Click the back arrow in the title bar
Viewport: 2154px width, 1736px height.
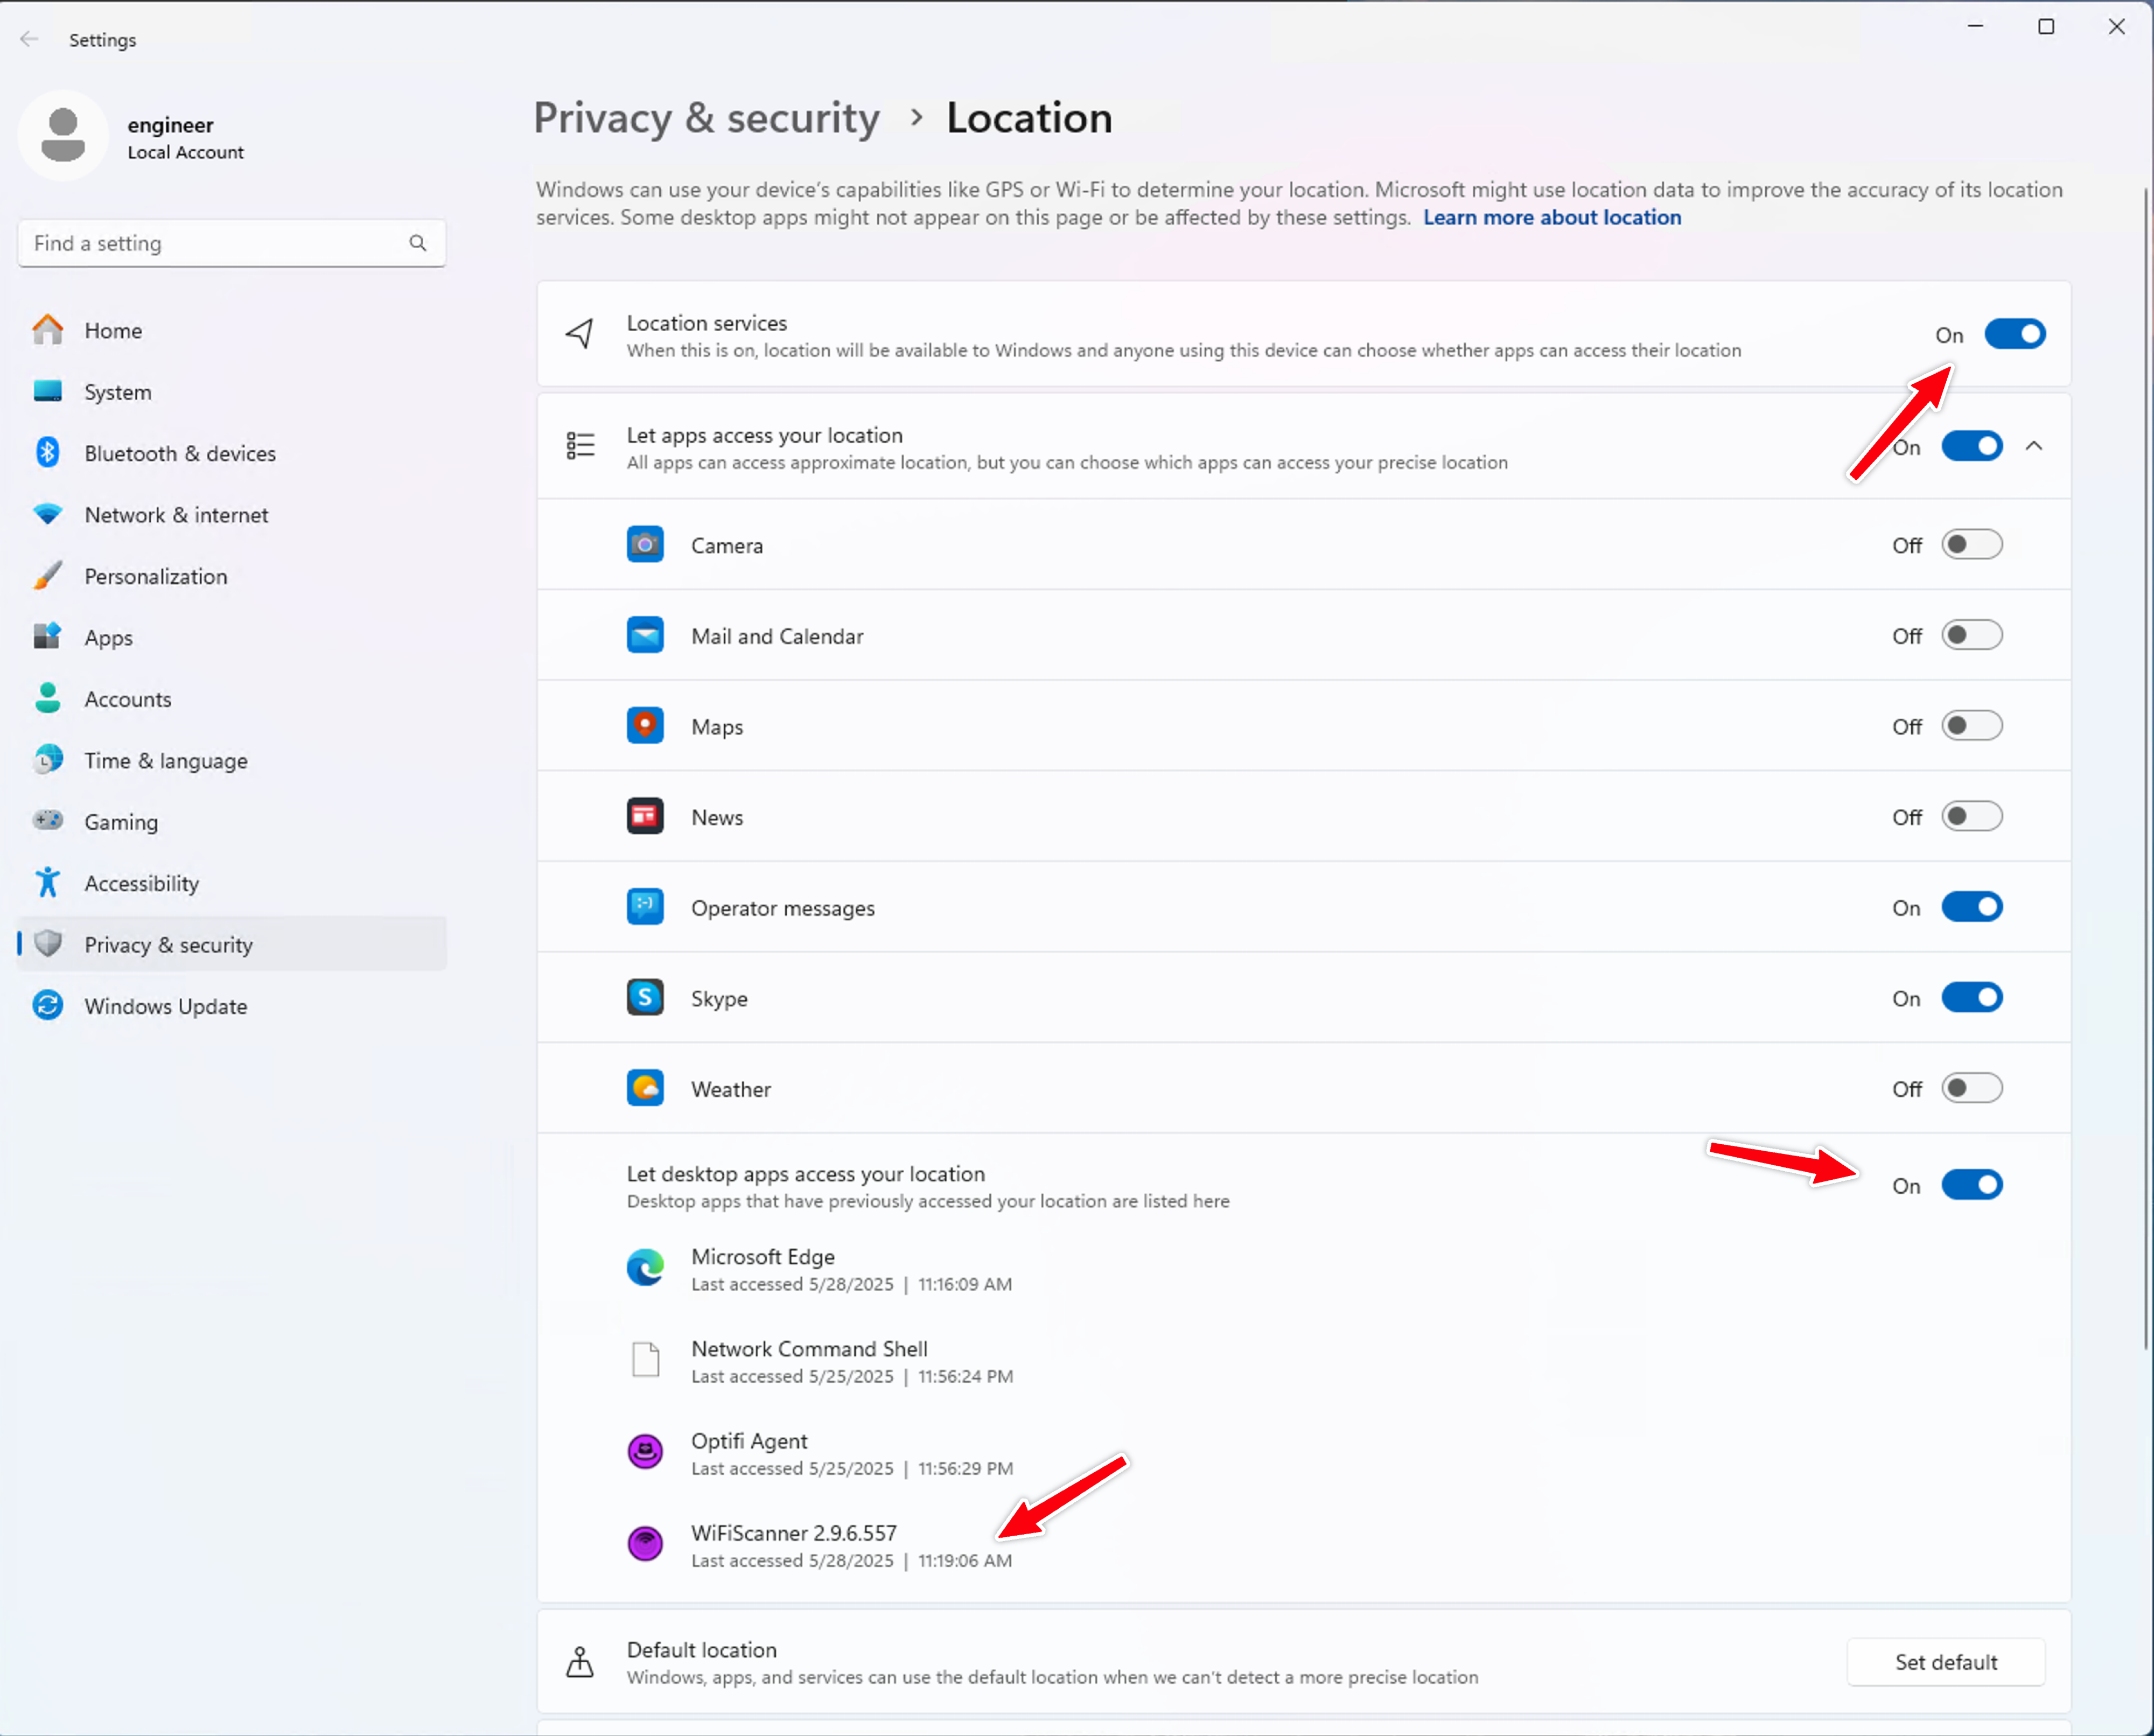(x=29, y=39)
